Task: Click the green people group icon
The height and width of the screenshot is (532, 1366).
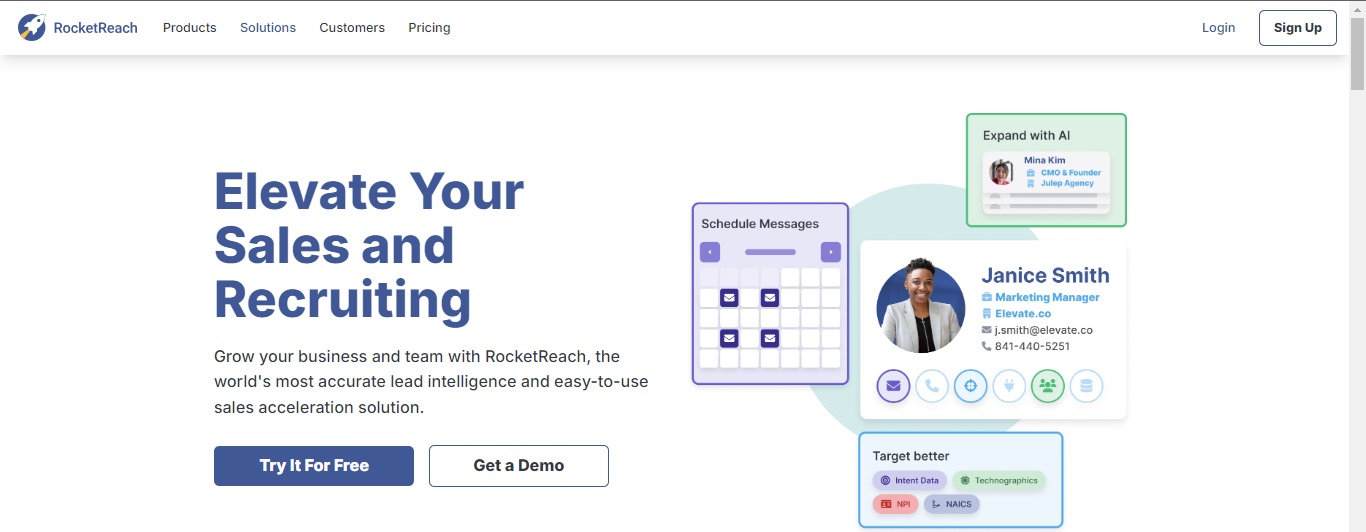Action: point(1047,386)
